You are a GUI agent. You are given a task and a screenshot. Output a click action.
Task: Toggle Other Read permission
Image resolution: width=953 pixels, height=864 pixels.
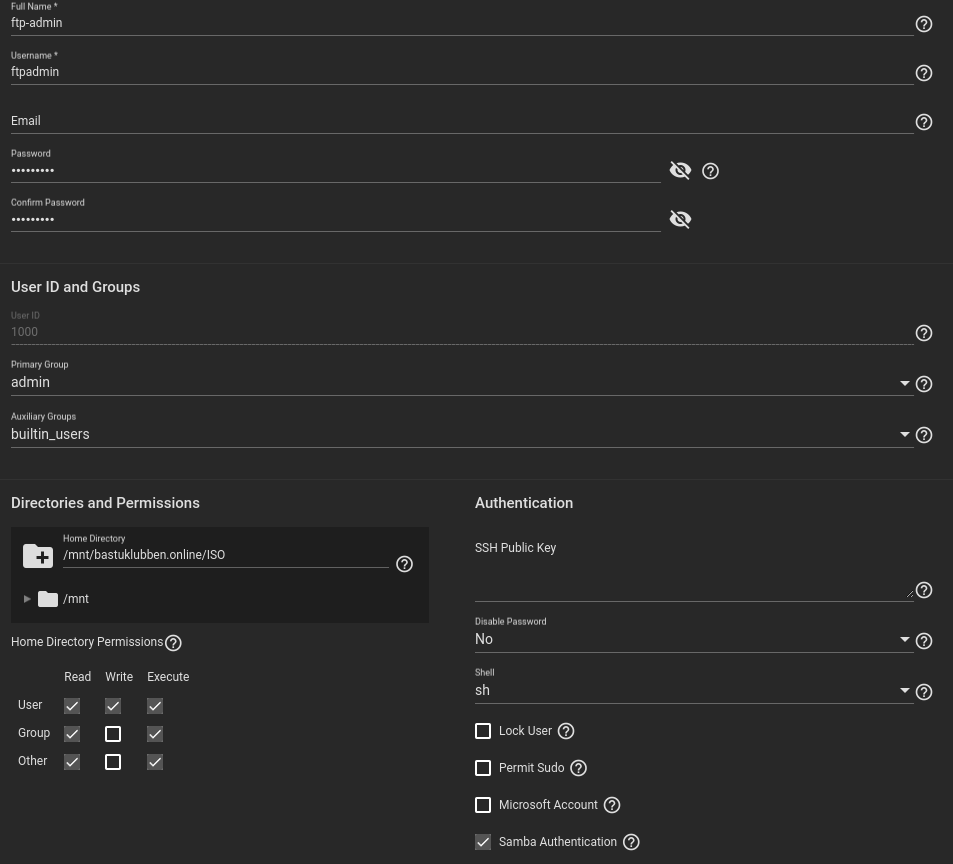[72, 762]
